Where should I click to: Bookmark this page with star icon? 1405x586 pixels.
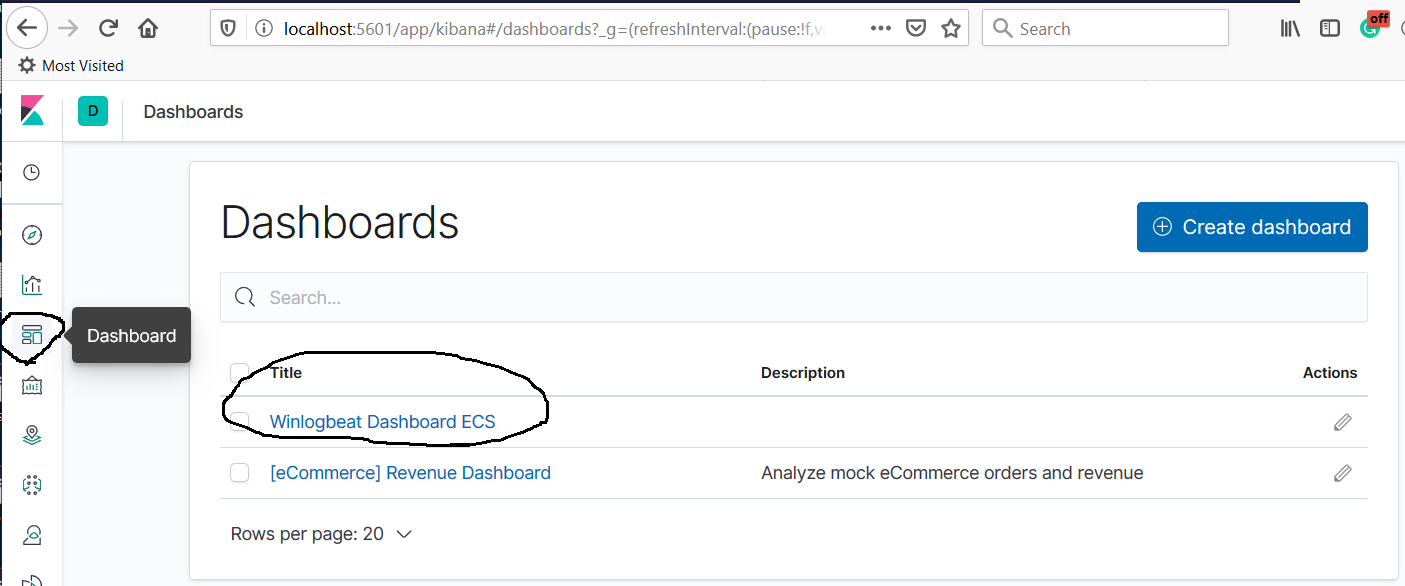[x=951, y=28]
